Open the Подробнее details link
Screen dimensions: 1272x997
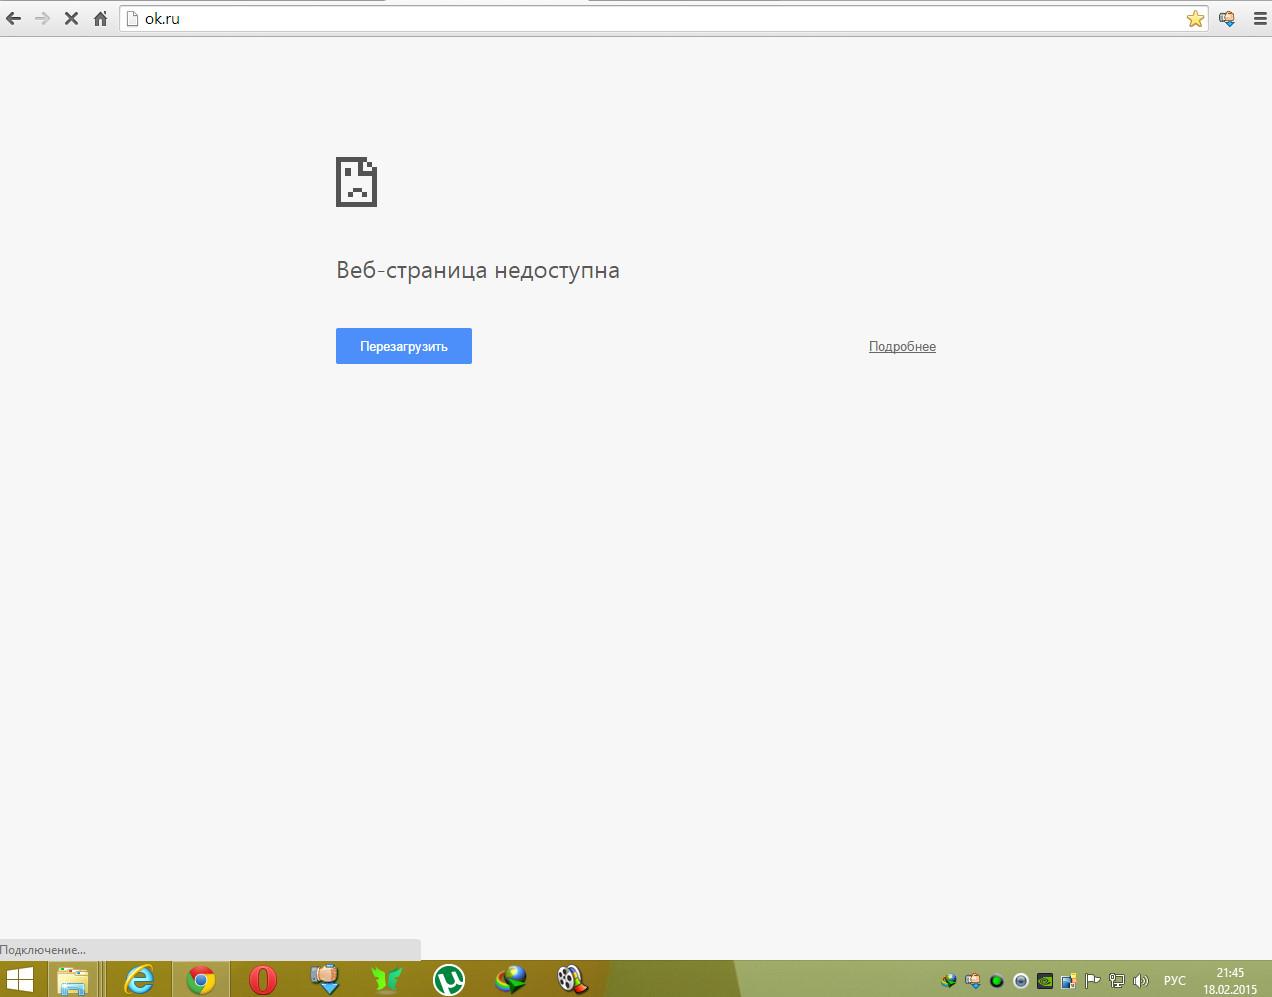pyautogui.click(x=902, y=347)
